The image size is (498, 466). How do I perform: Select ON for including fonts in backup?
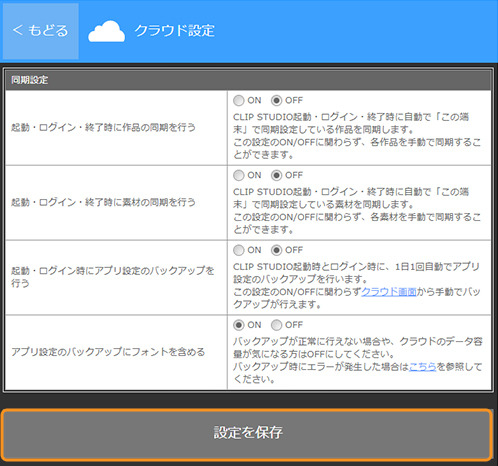coord(239,325)
